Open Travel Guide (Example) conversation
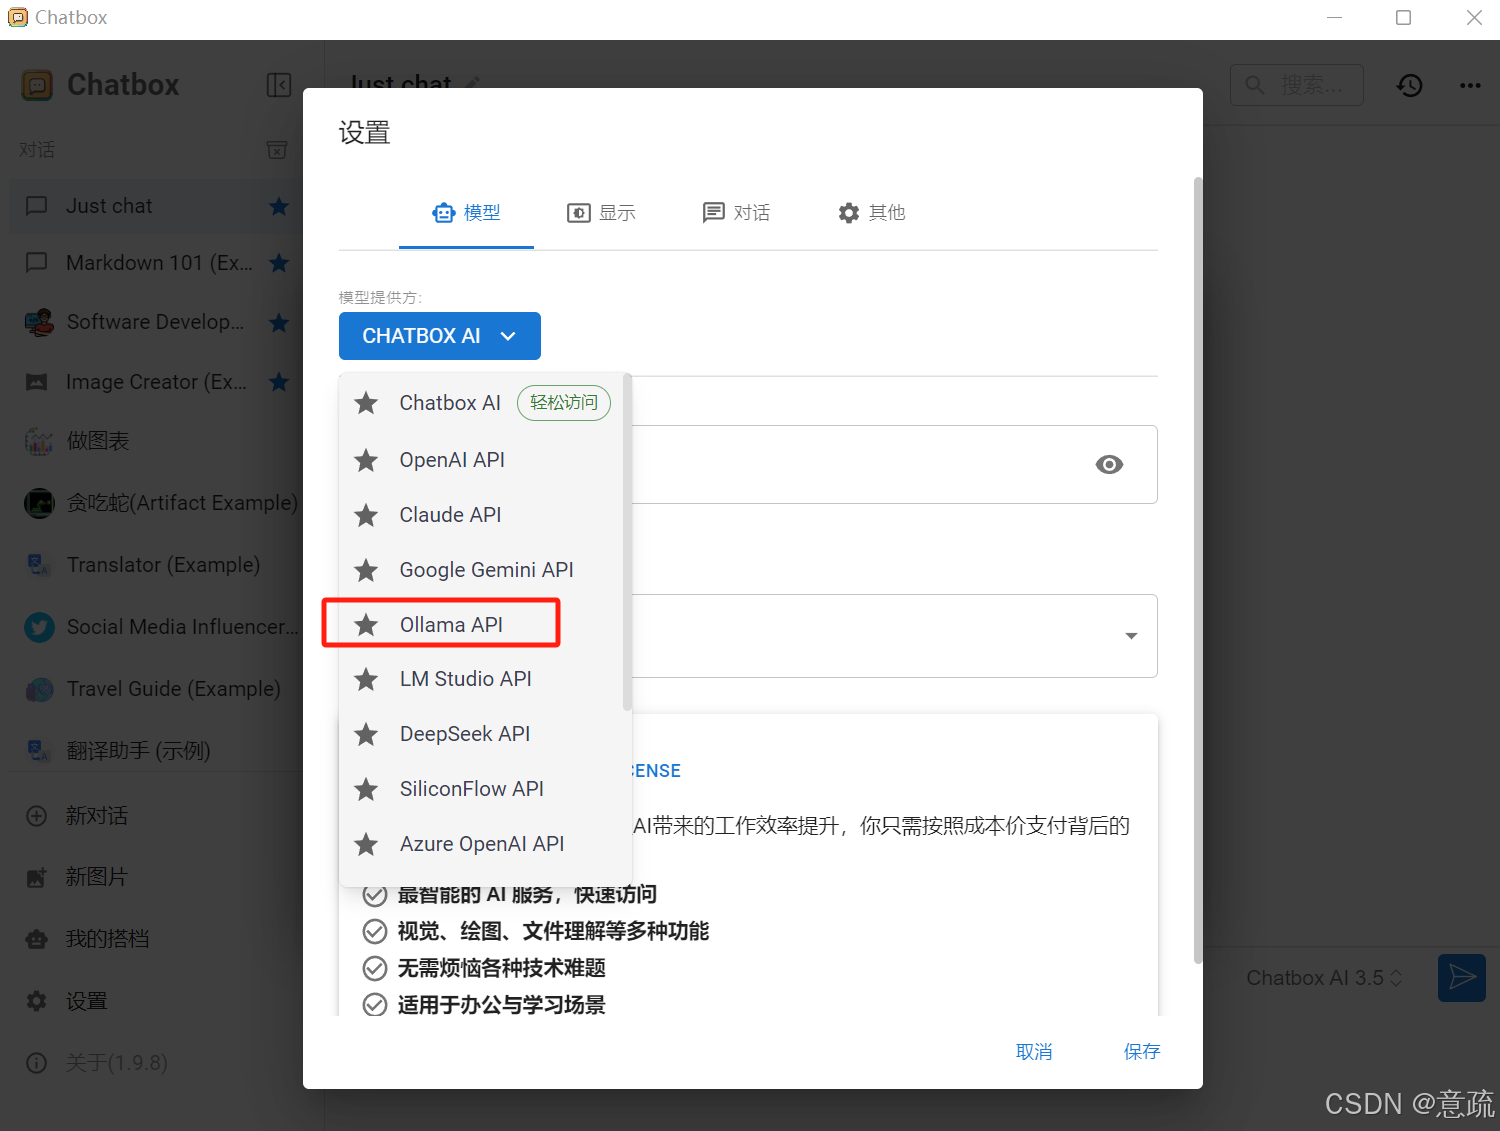1500x1131 pixels. coord(155,689)
